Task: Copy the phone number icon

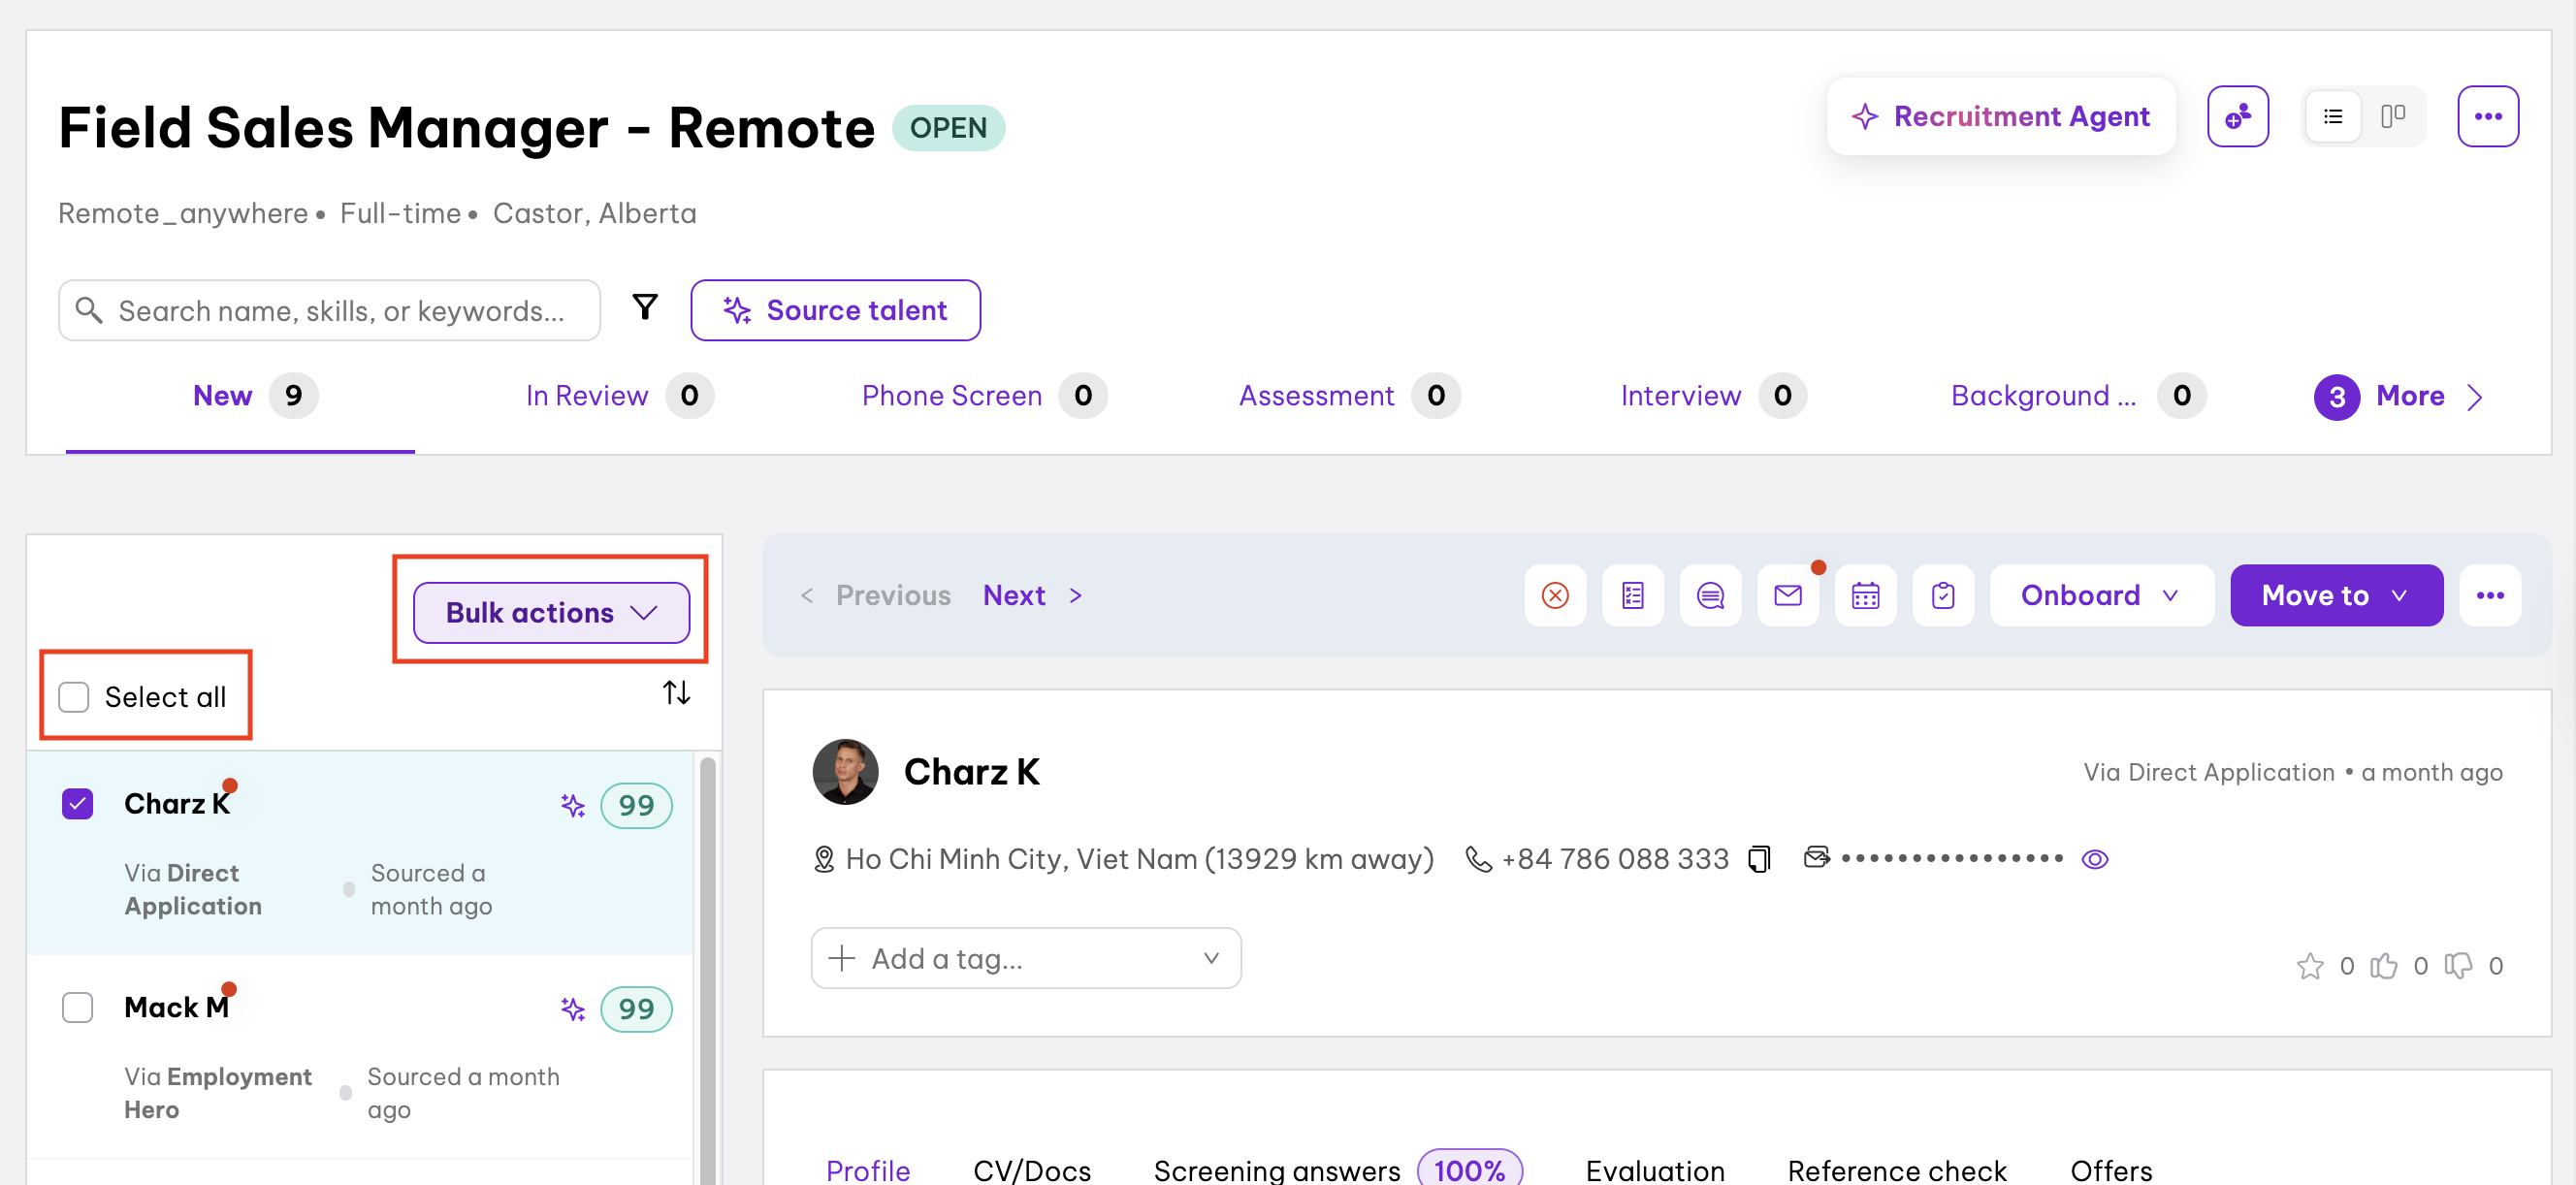Action: (x=1759, y=859)
